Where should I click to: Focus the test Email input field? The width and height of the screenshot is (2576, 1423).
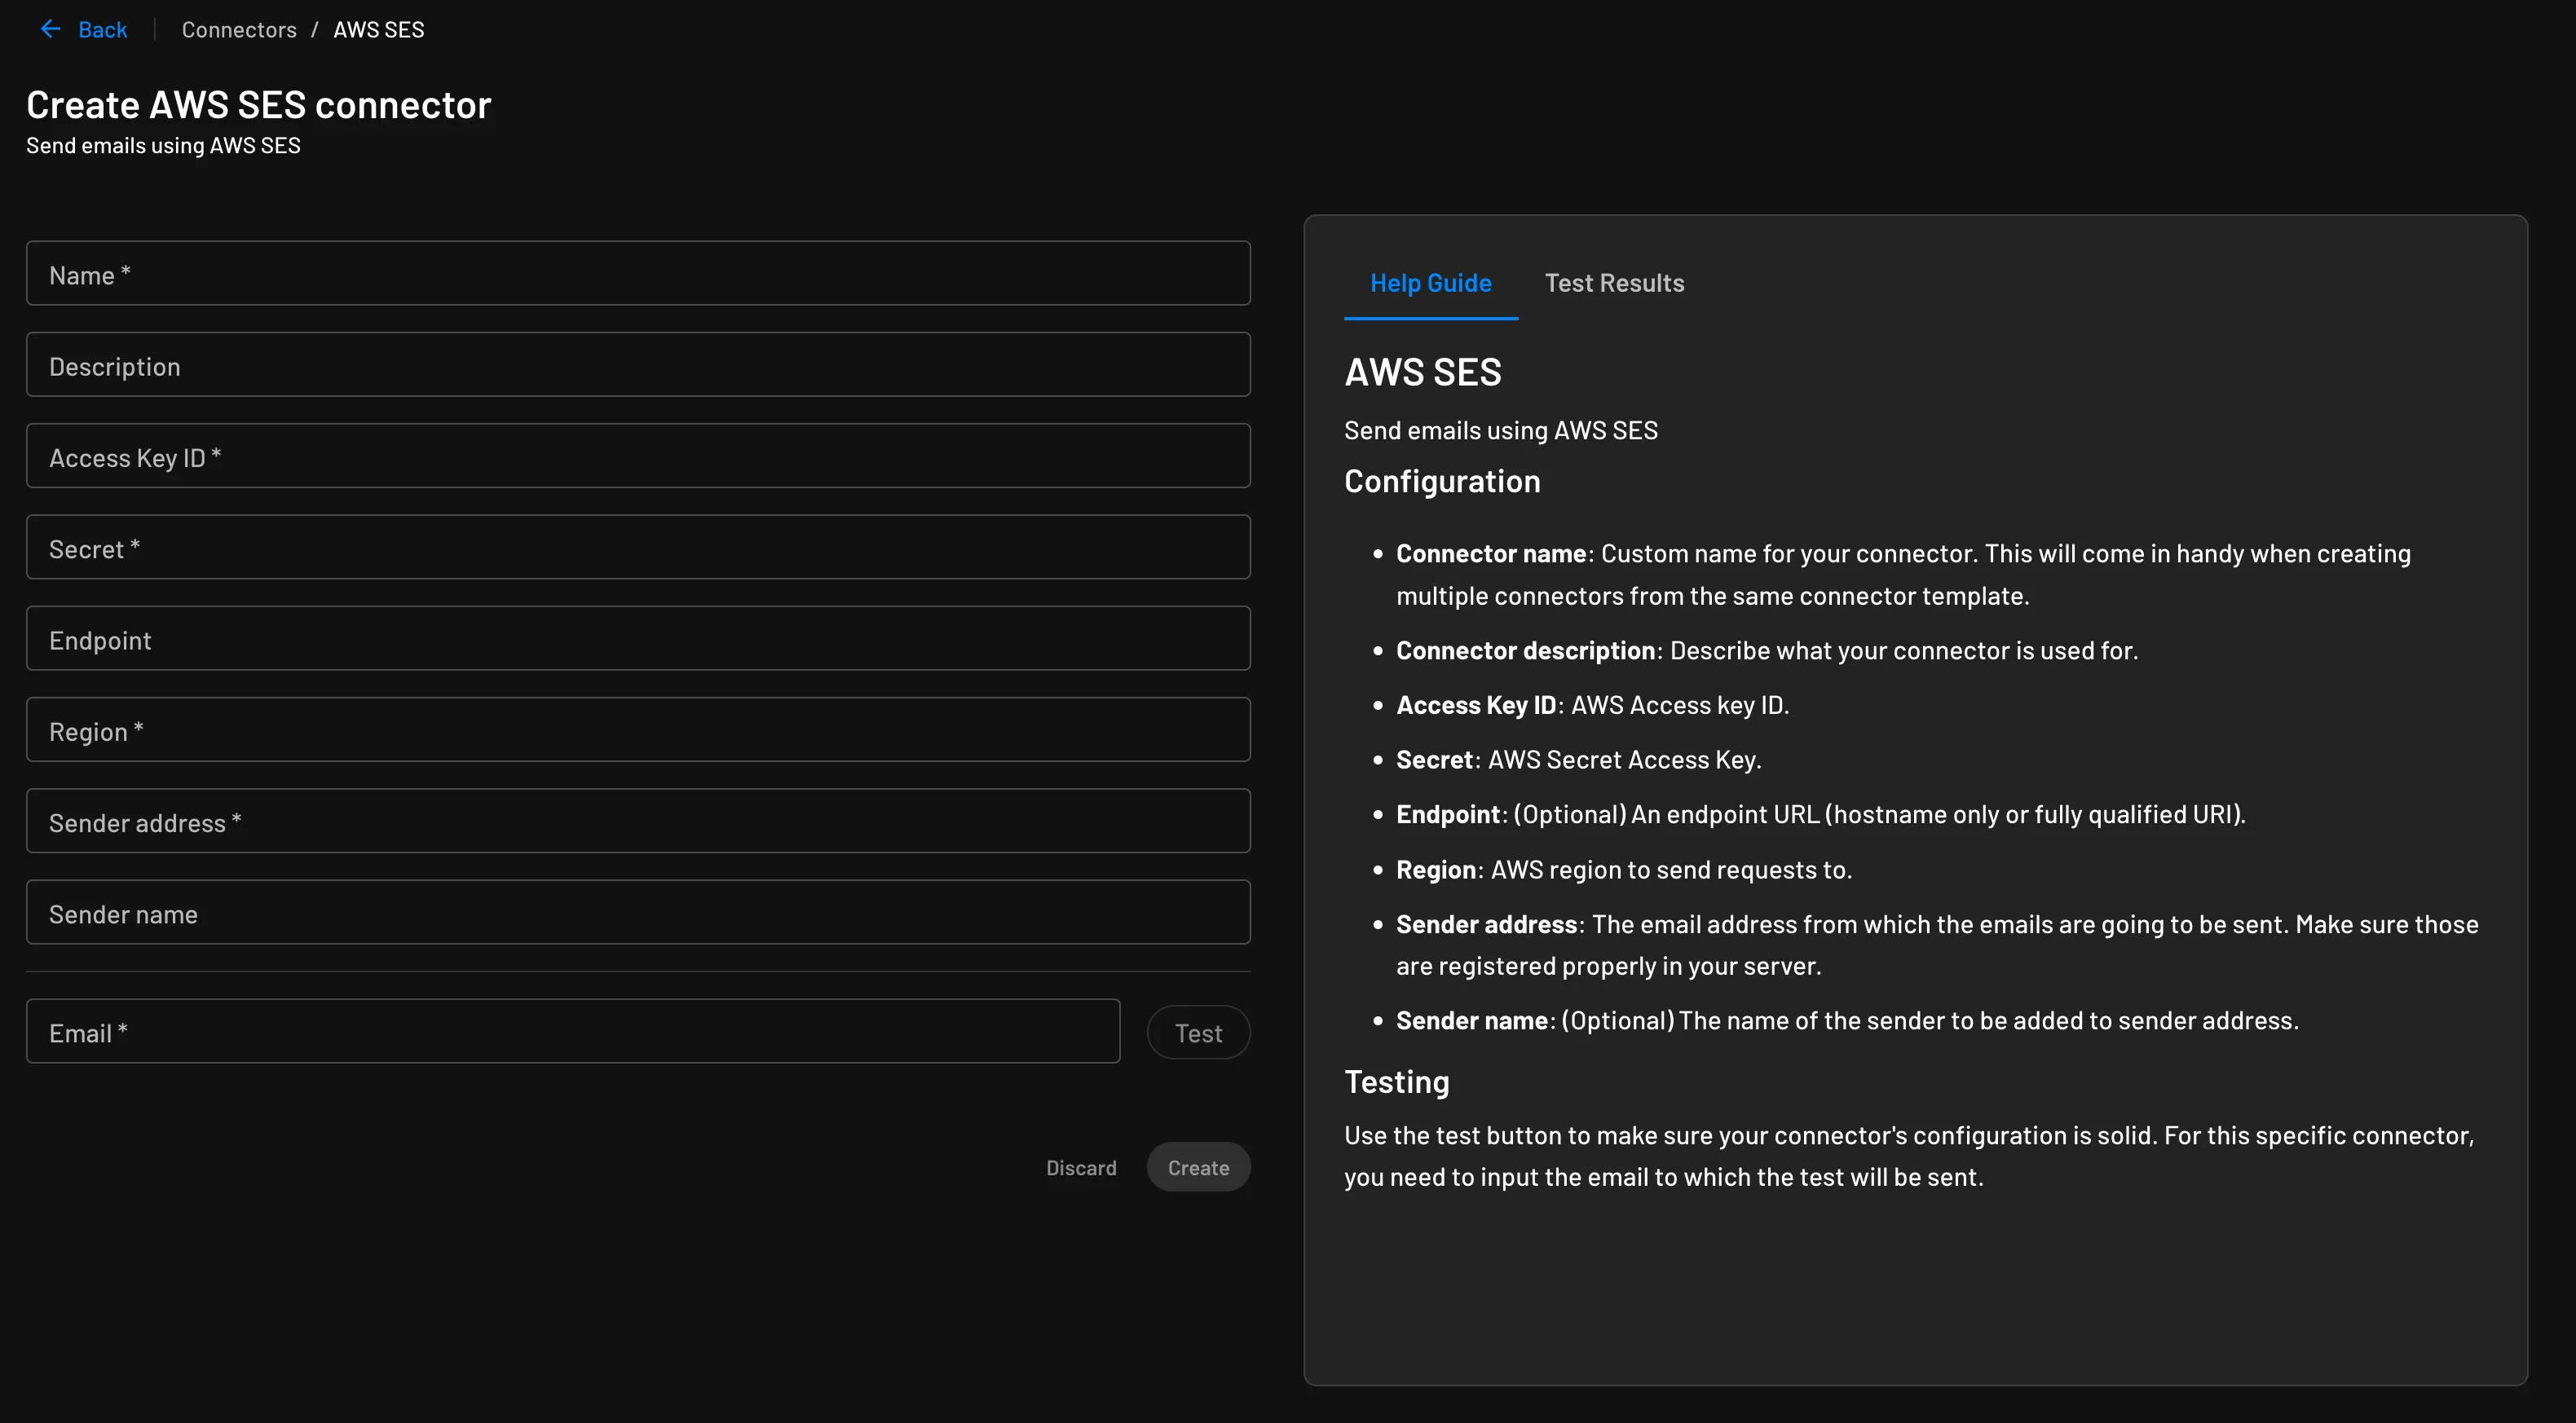pos(573,1031)
